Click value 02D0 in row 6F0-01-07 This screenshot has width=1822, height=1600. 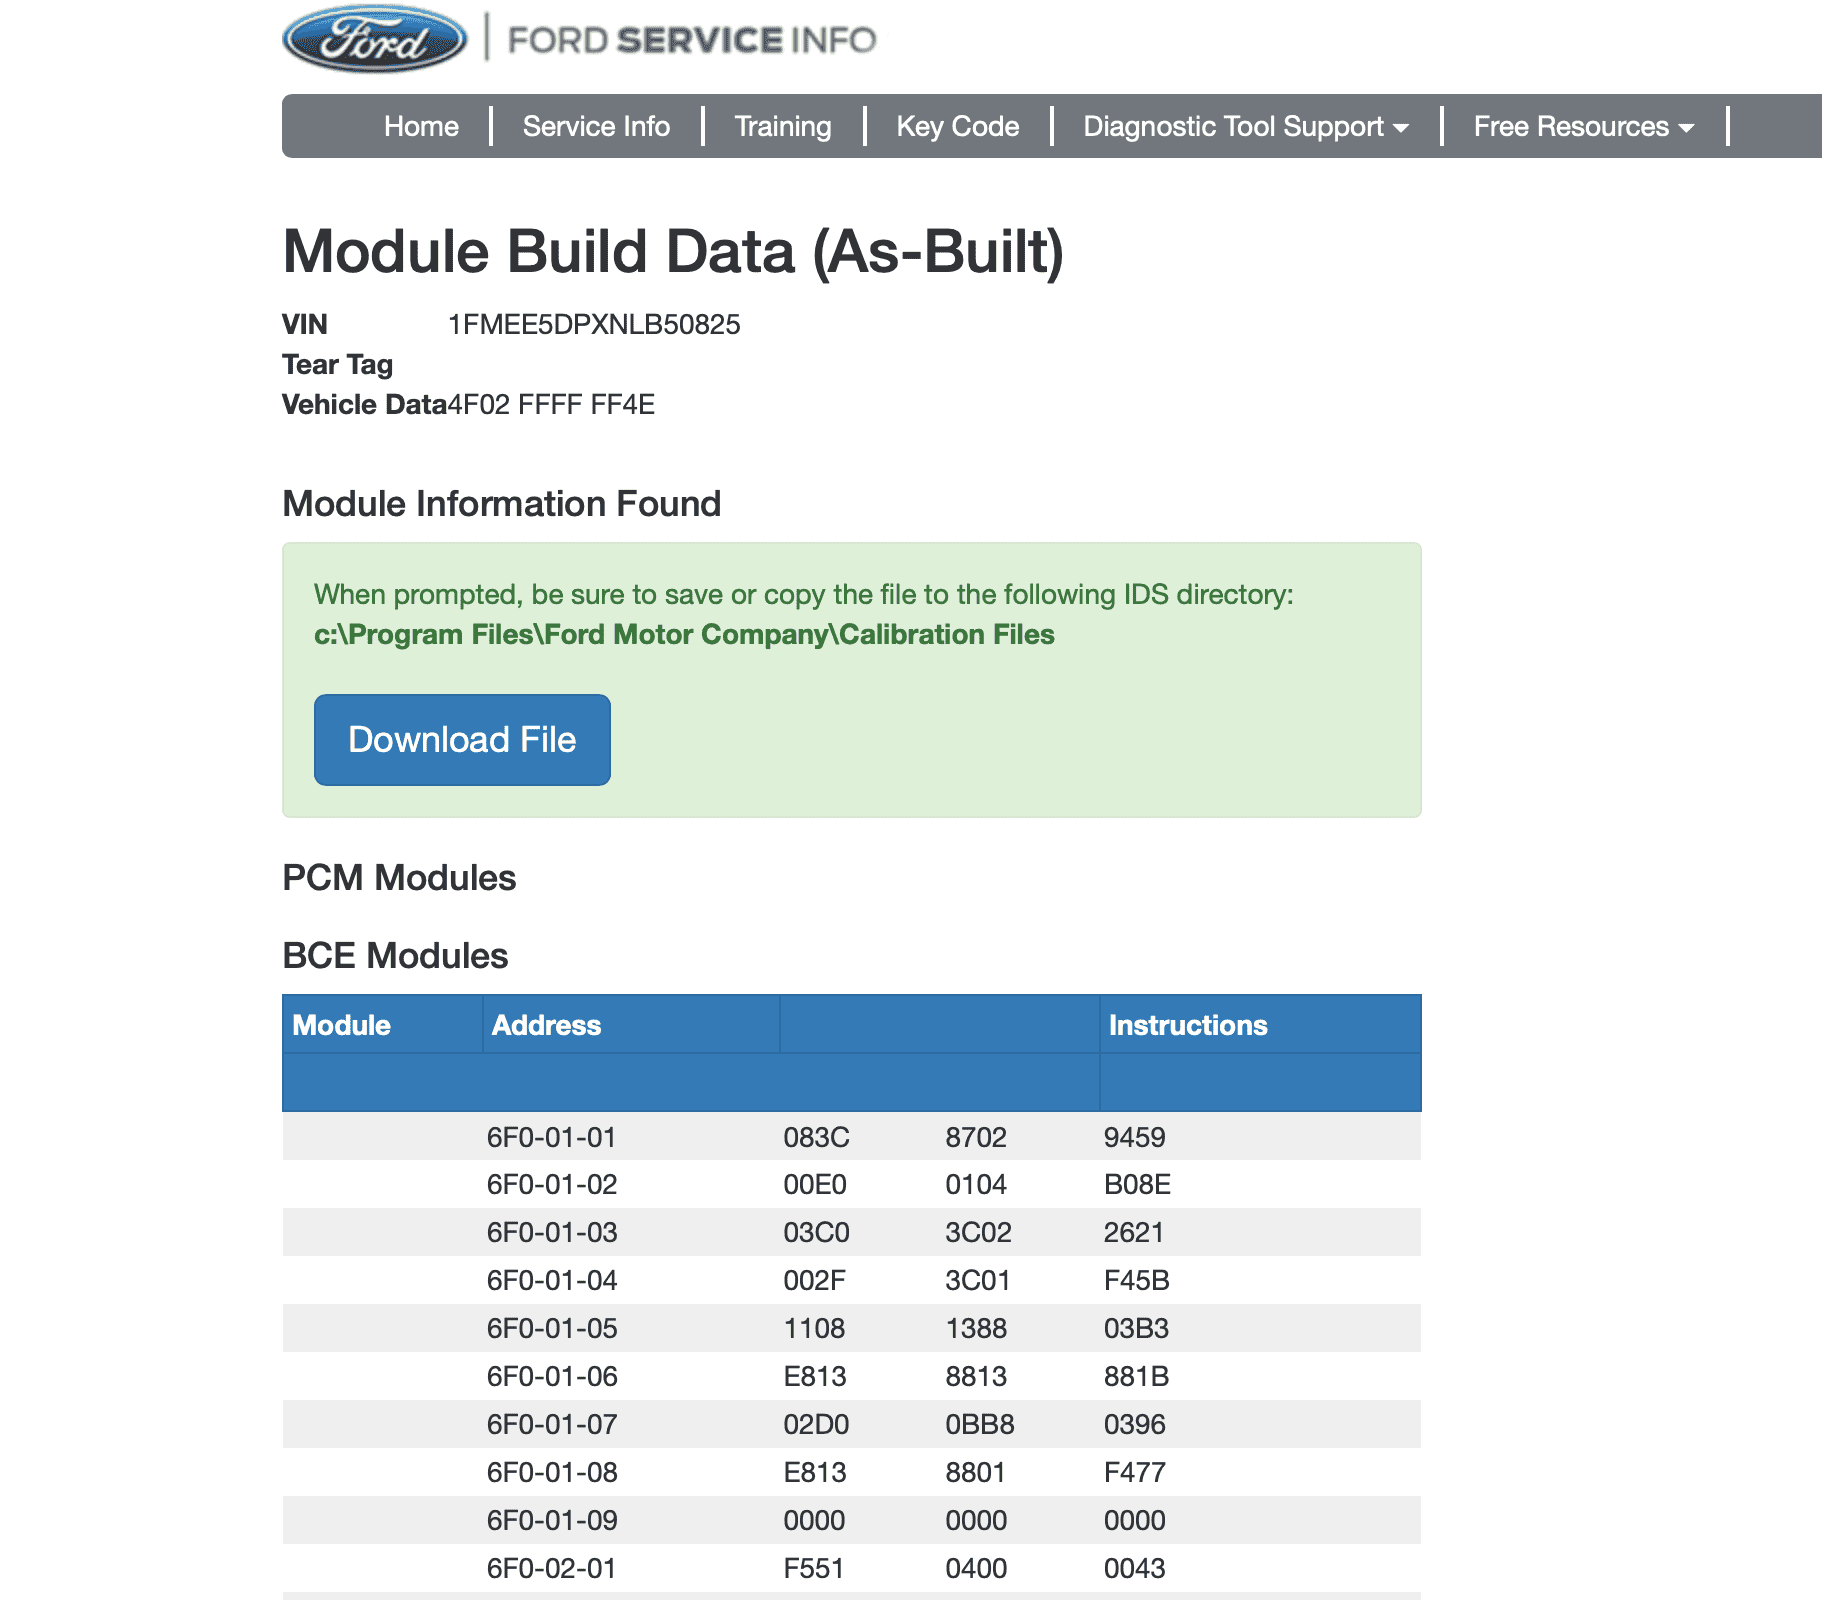[x=816, y=1425]
